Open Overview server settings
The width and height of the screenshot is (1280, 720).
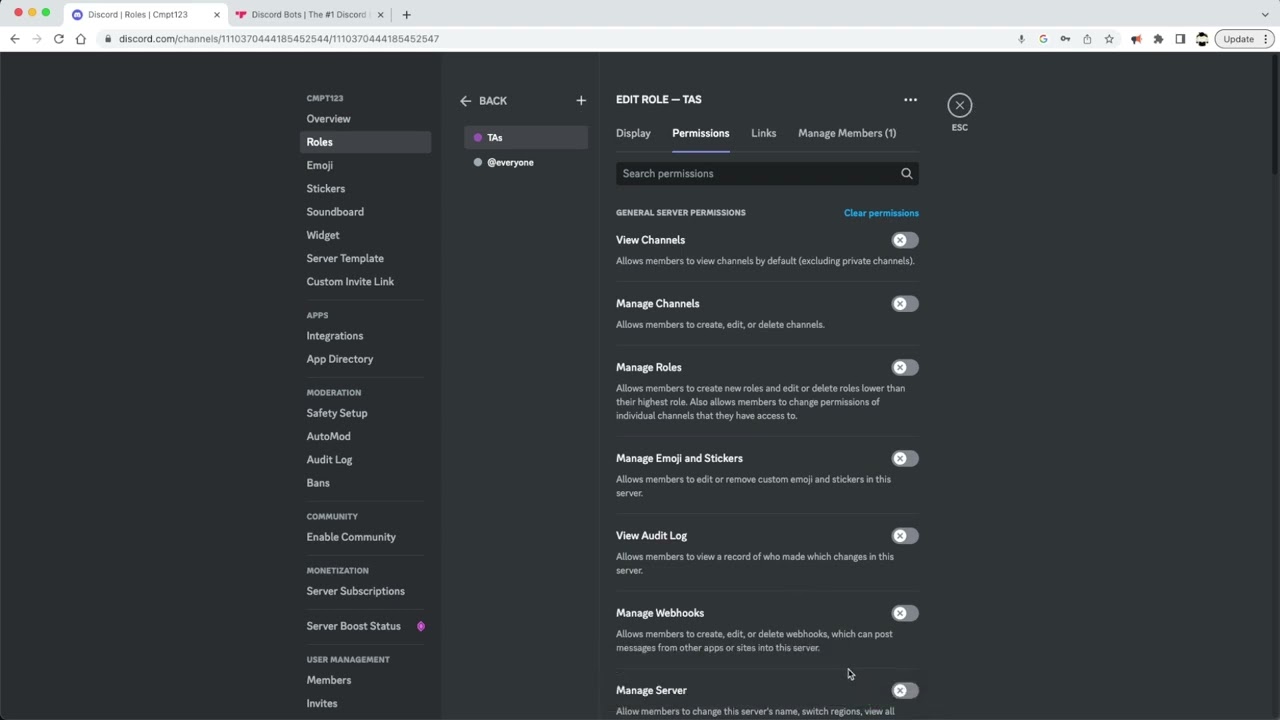(x=365, y=119)
